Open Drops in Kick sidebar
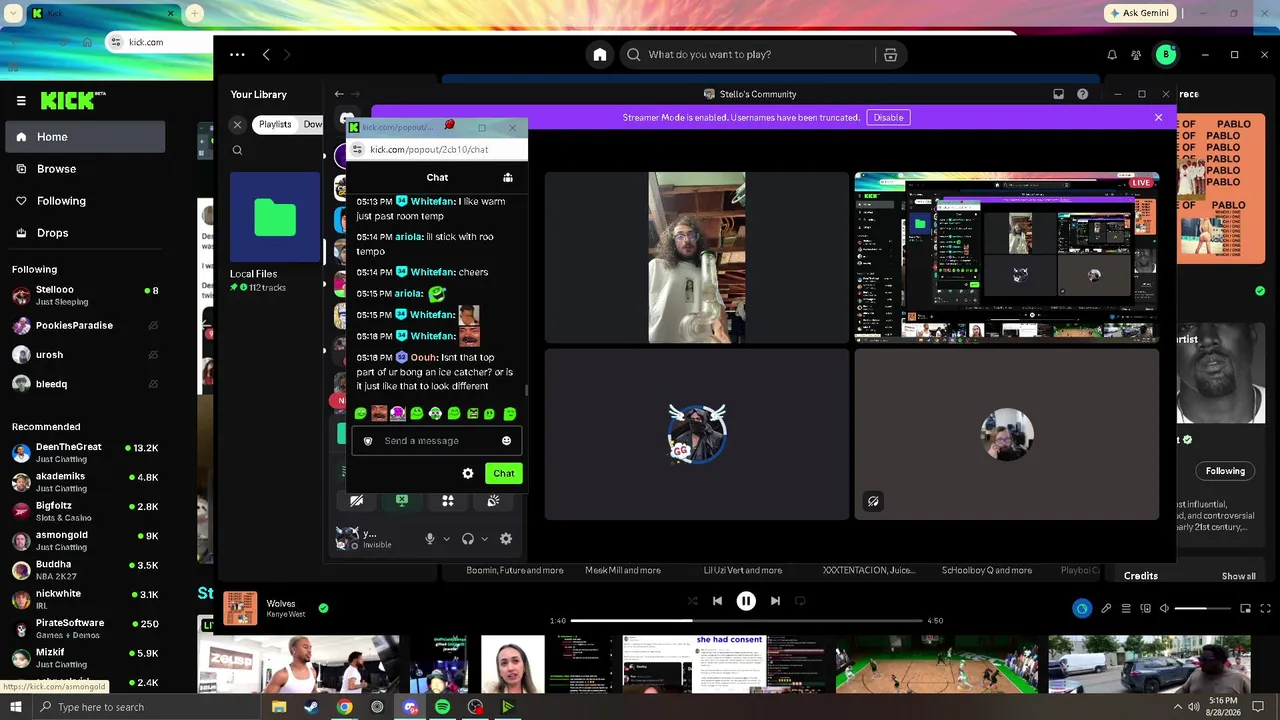Viewport: 1280px width, 720px height. click(x=85, y=233)
